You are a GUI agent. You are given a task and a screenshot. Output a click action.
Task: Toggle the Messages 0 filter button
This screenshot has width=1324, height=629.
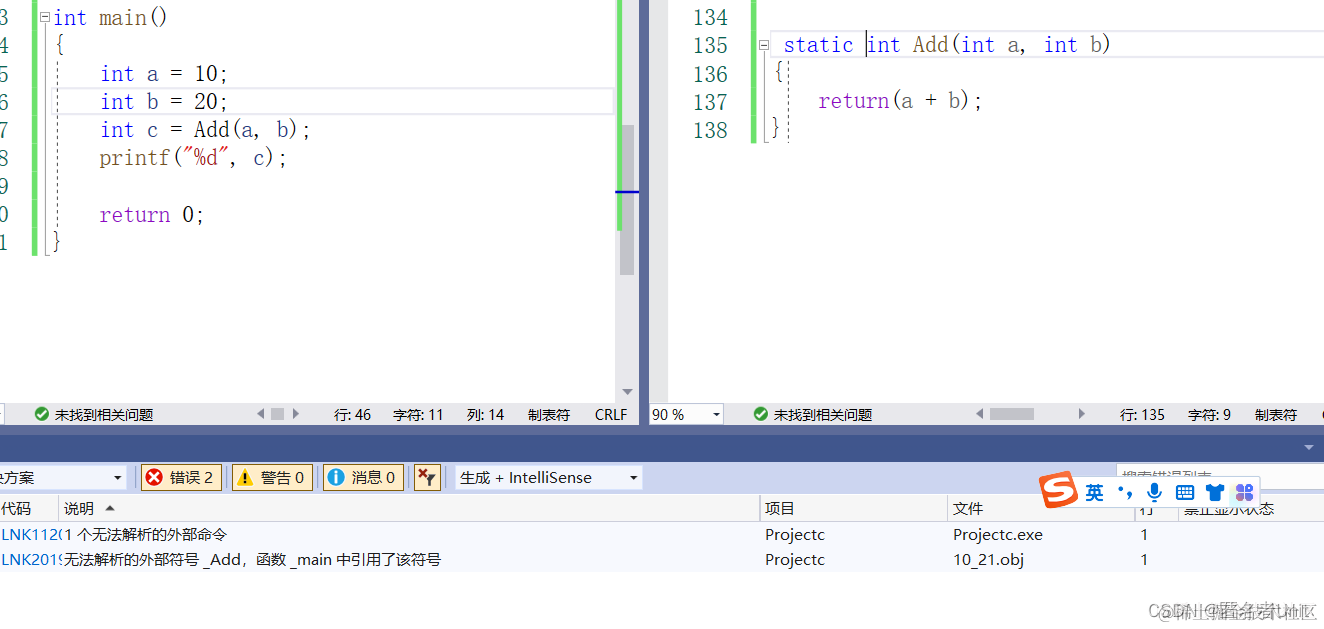[363, 477]
